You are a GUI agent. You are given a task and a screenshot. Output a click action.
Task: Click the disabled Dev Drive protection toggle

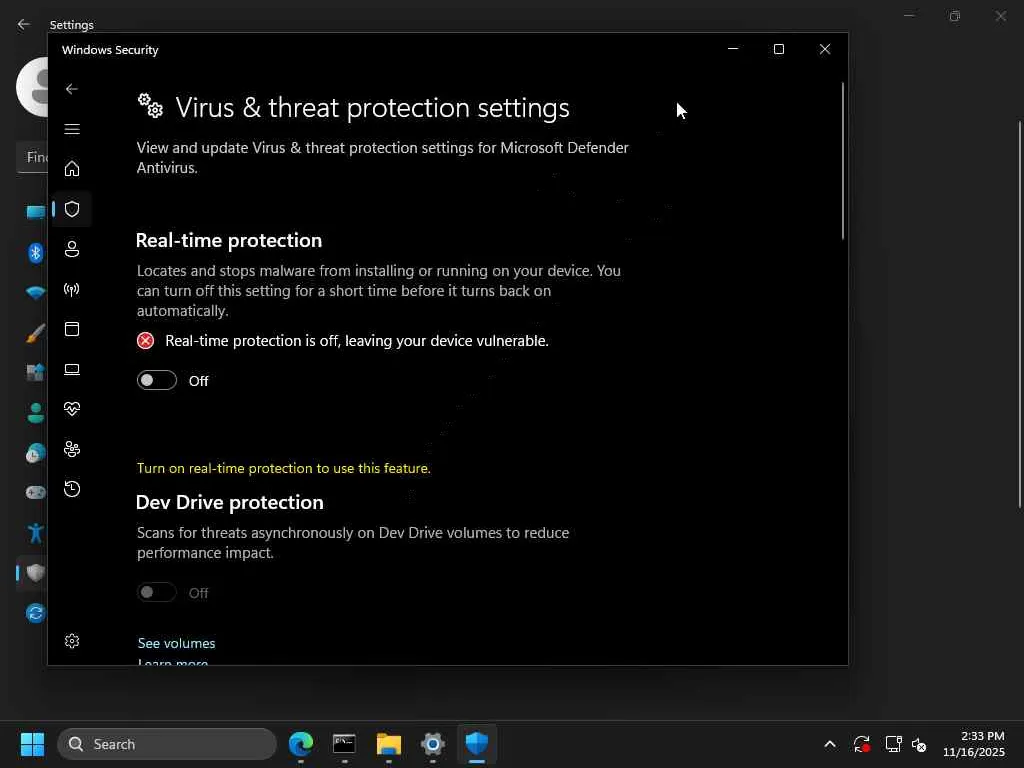[x=157, y=592]
